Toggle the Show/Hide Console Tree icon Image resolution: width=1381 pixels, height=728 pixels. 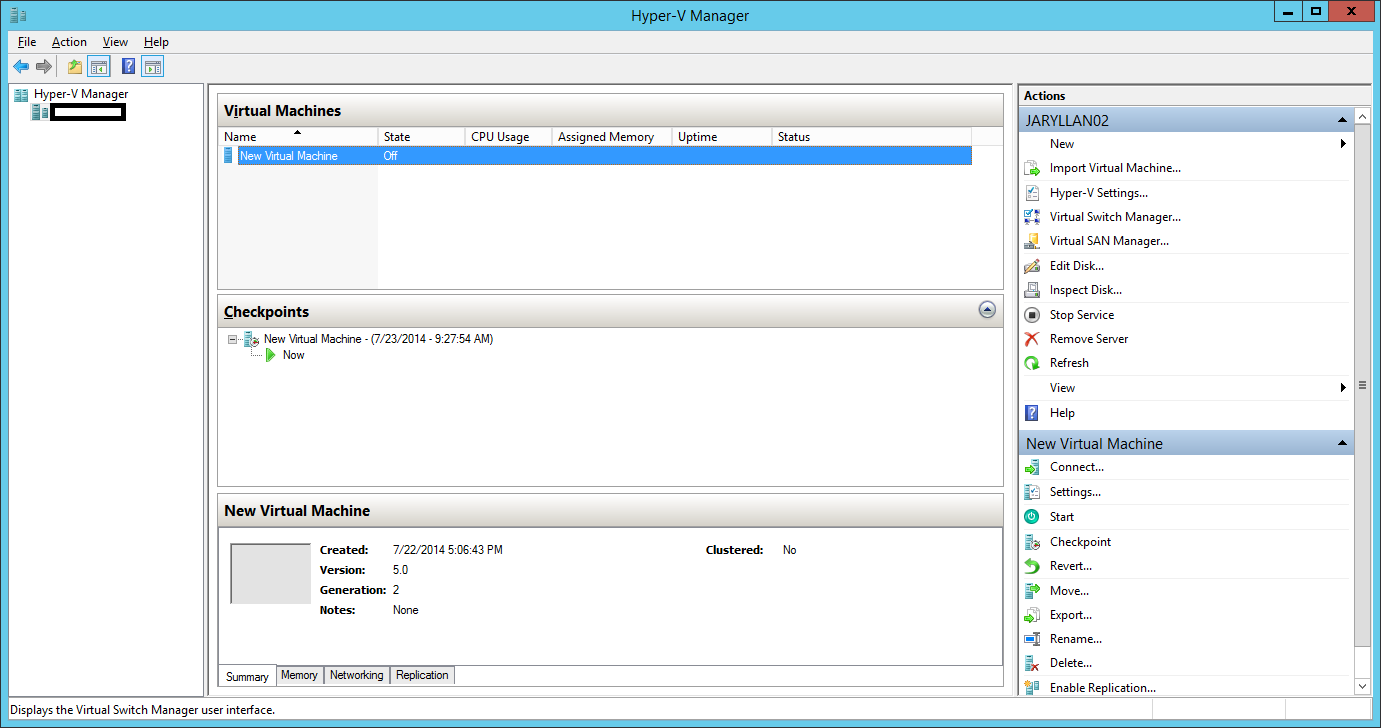[x=98, y=67]
